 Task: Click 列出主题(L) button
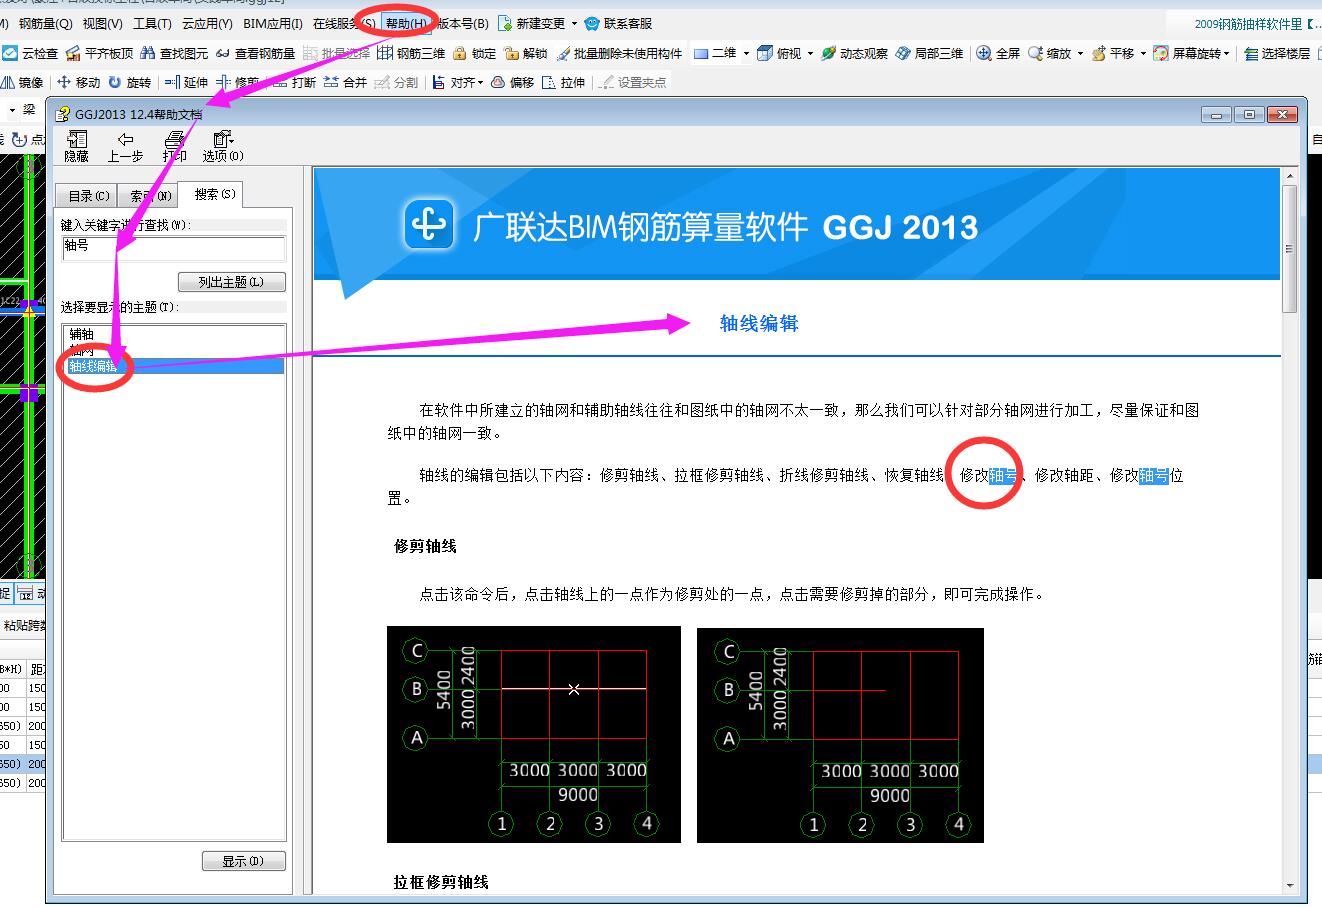click(x=232, y=282)
